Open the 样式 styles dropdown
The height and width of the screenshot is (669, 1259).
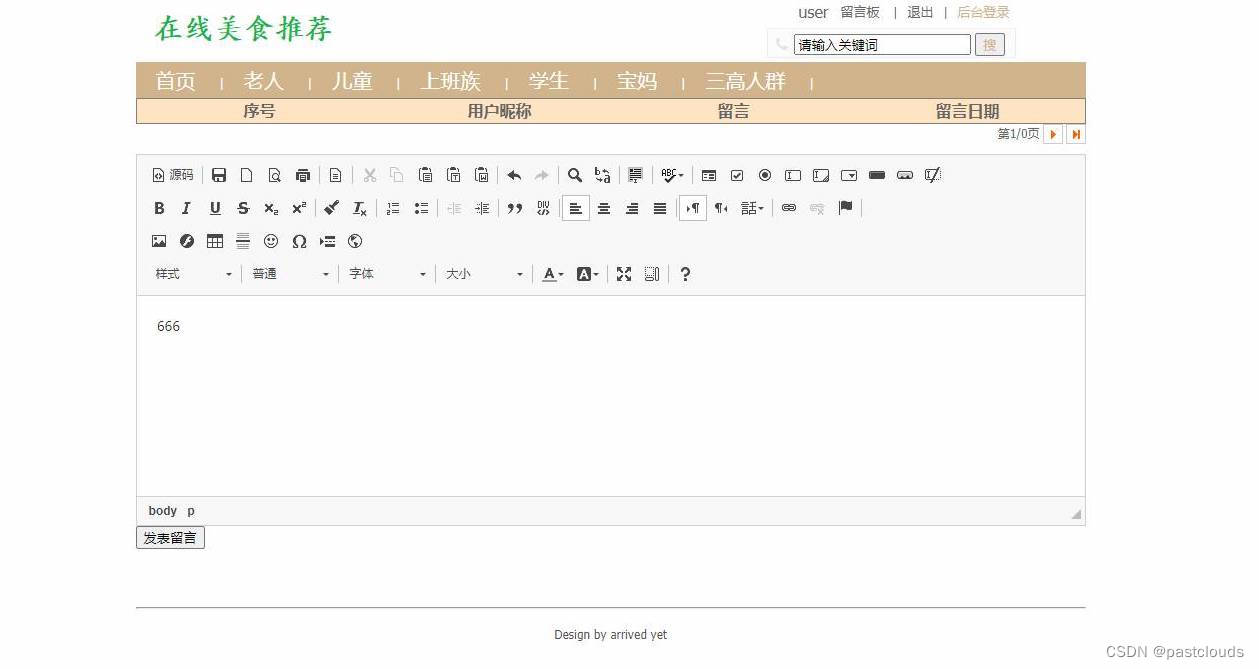pos(193,274)
